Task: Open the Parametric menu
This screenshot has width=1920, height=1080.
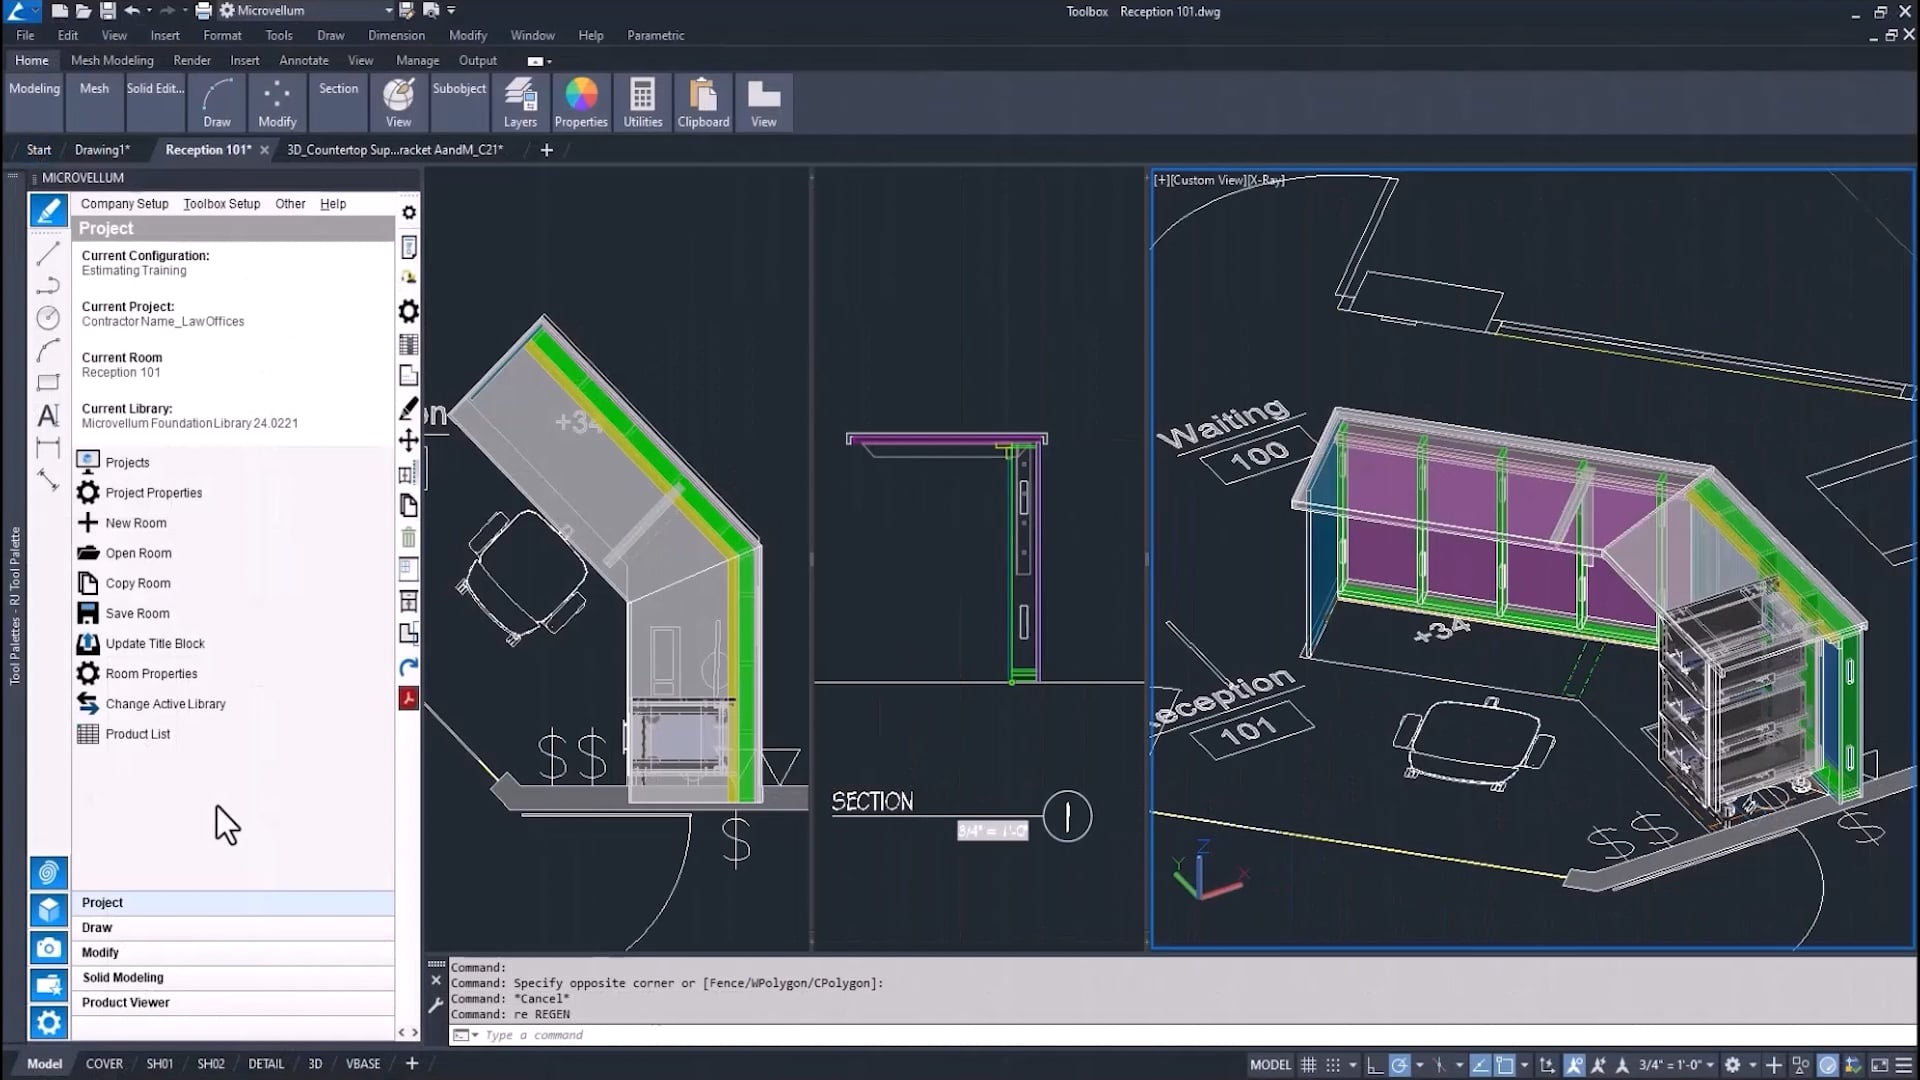Action: [656, 35]
